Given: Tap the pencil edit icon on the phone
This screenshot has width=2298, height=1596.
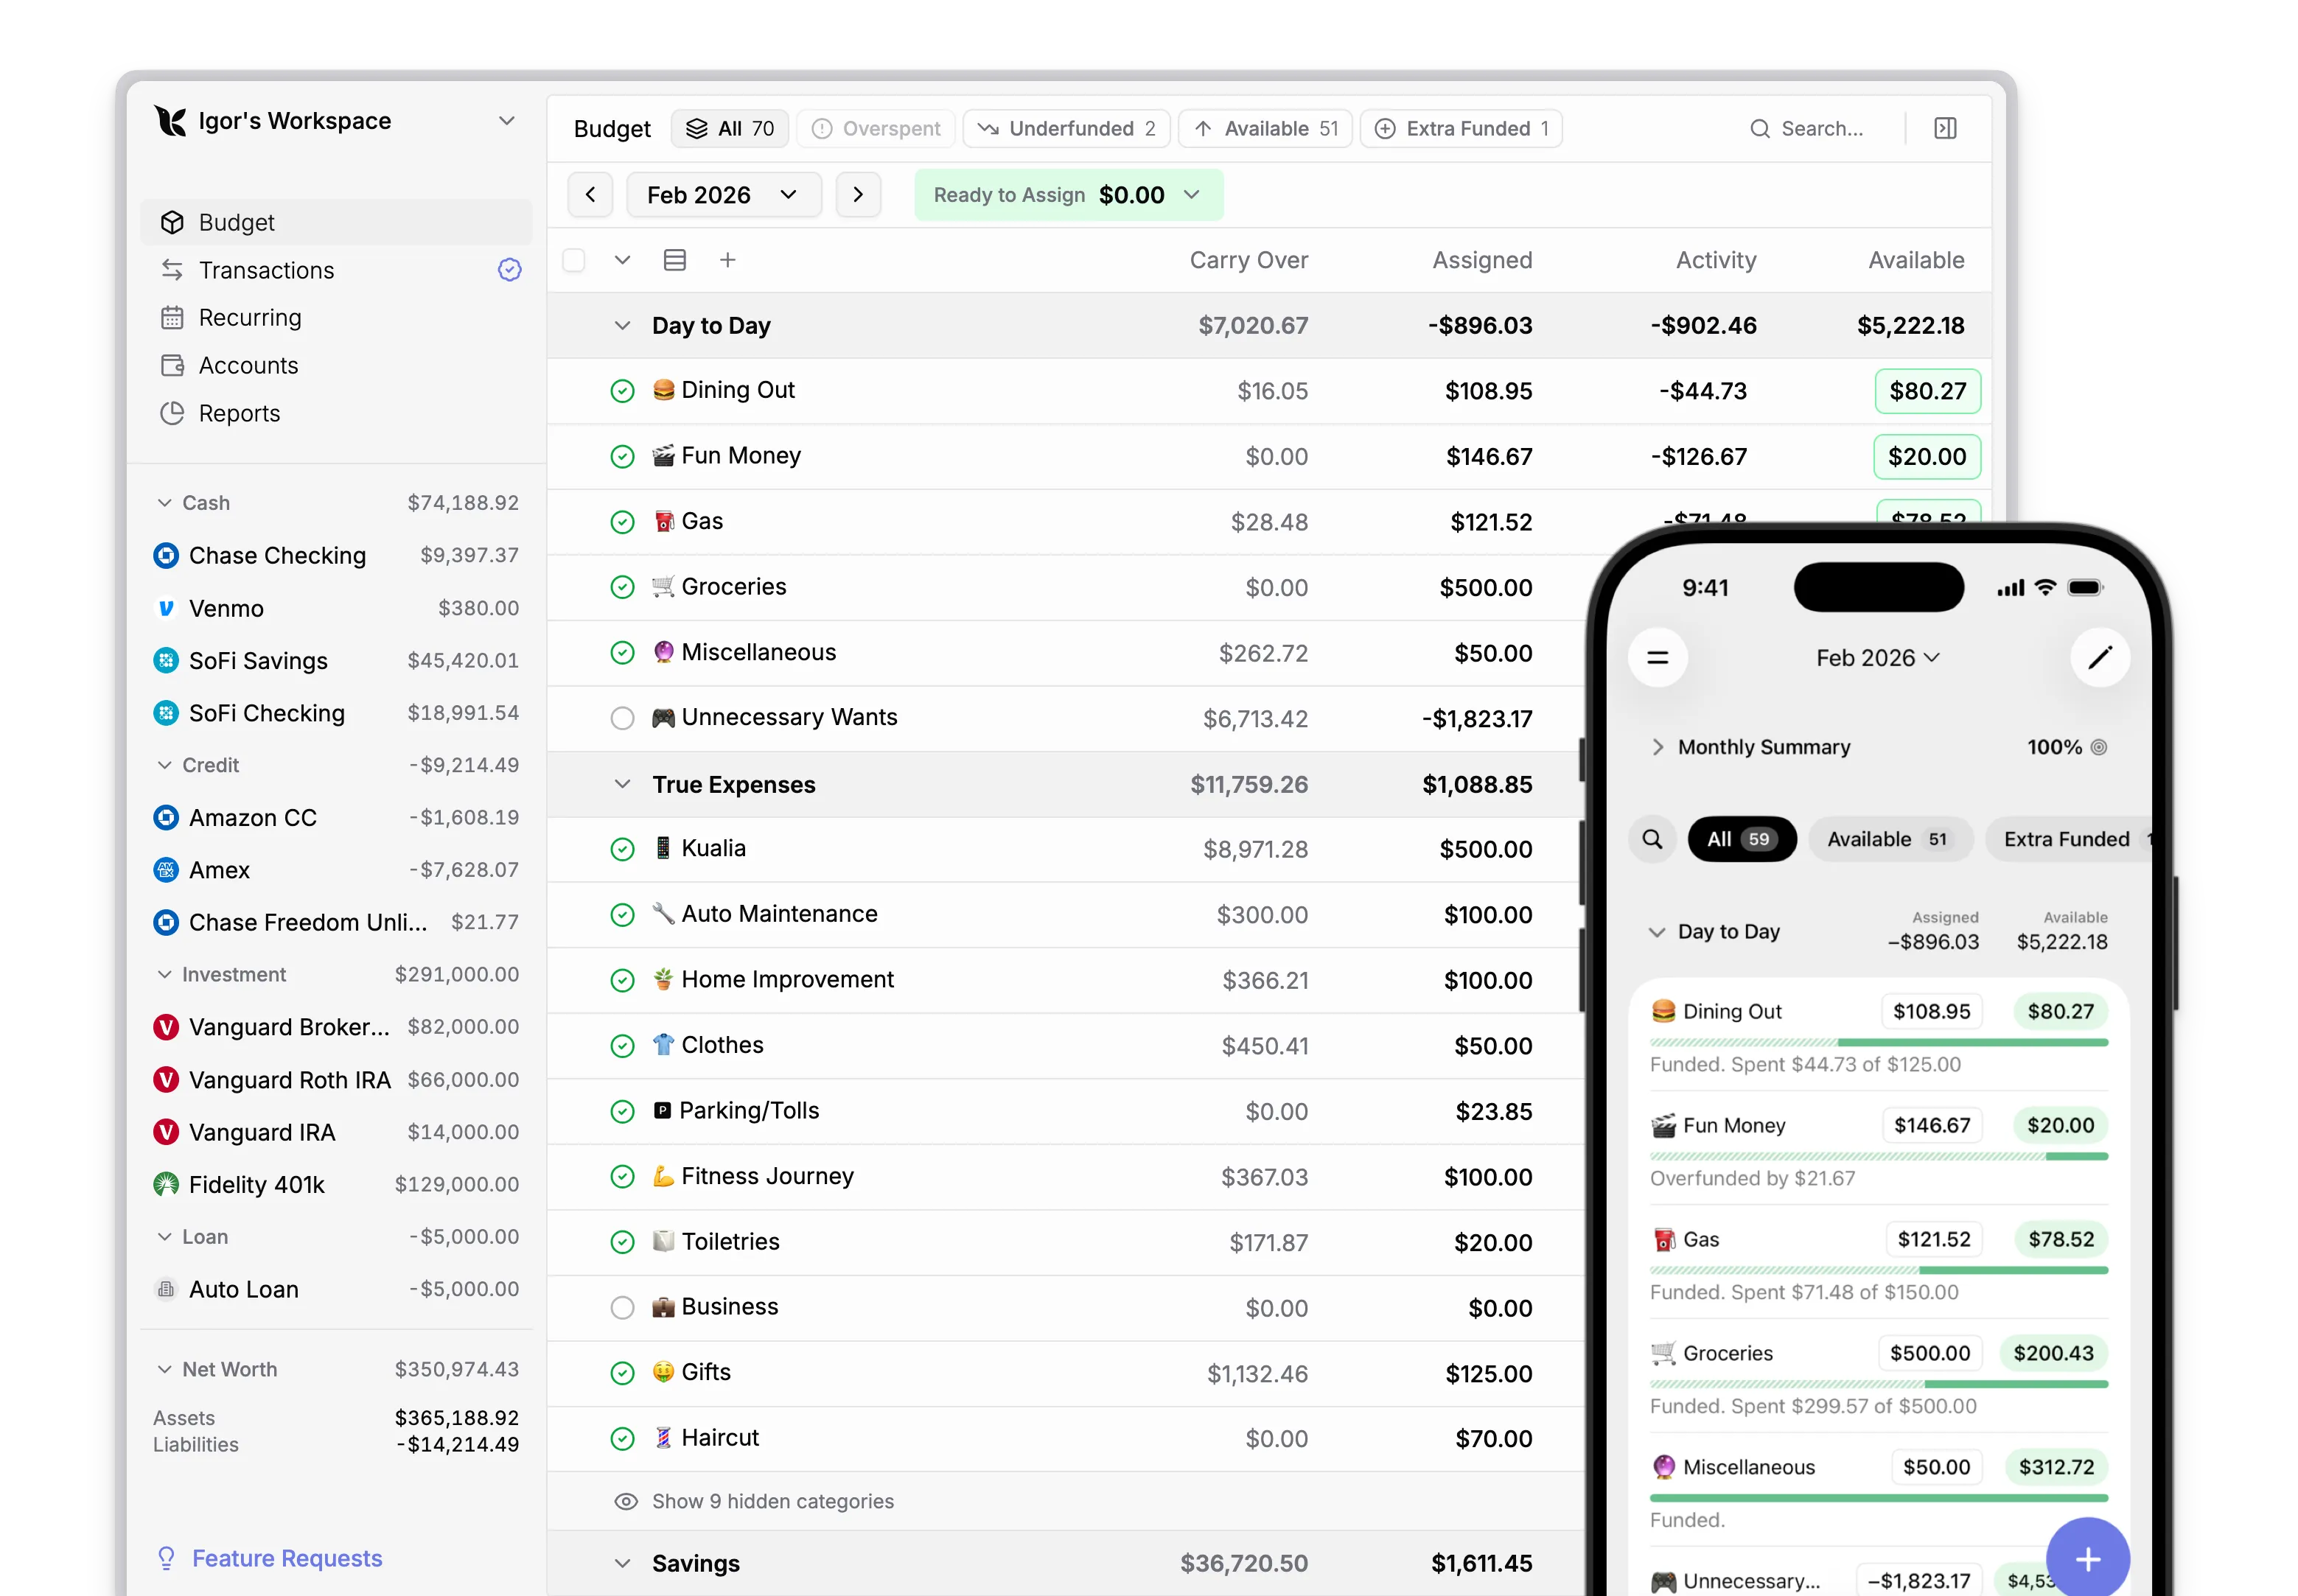Looking at the screenshot, I should point(2101,657).
